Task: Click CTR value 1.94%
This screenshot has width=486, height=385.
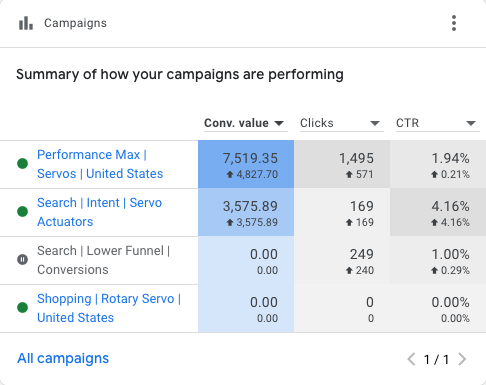Action: (451, 158)
